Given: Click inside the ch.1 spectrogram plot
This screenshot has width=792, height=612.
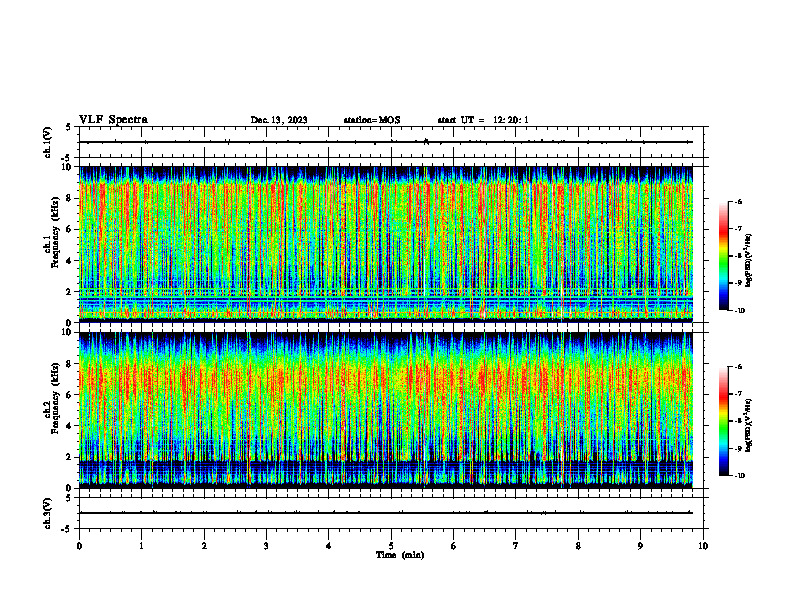Looking at the screenshot, I should point(386,244).
